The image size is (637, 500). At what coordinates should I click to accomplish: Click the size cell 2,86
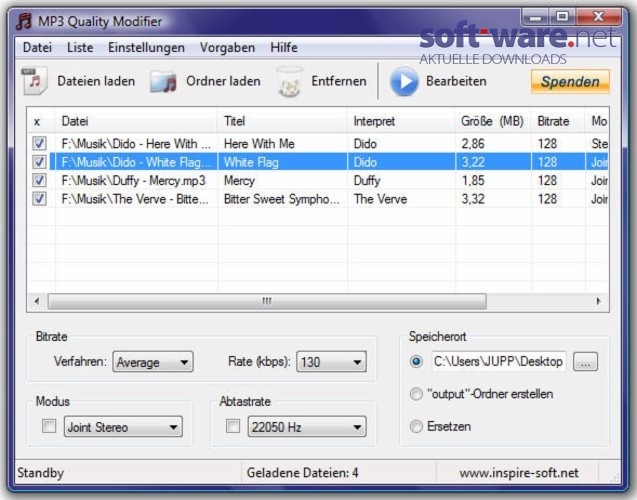[x=473, y=144]
